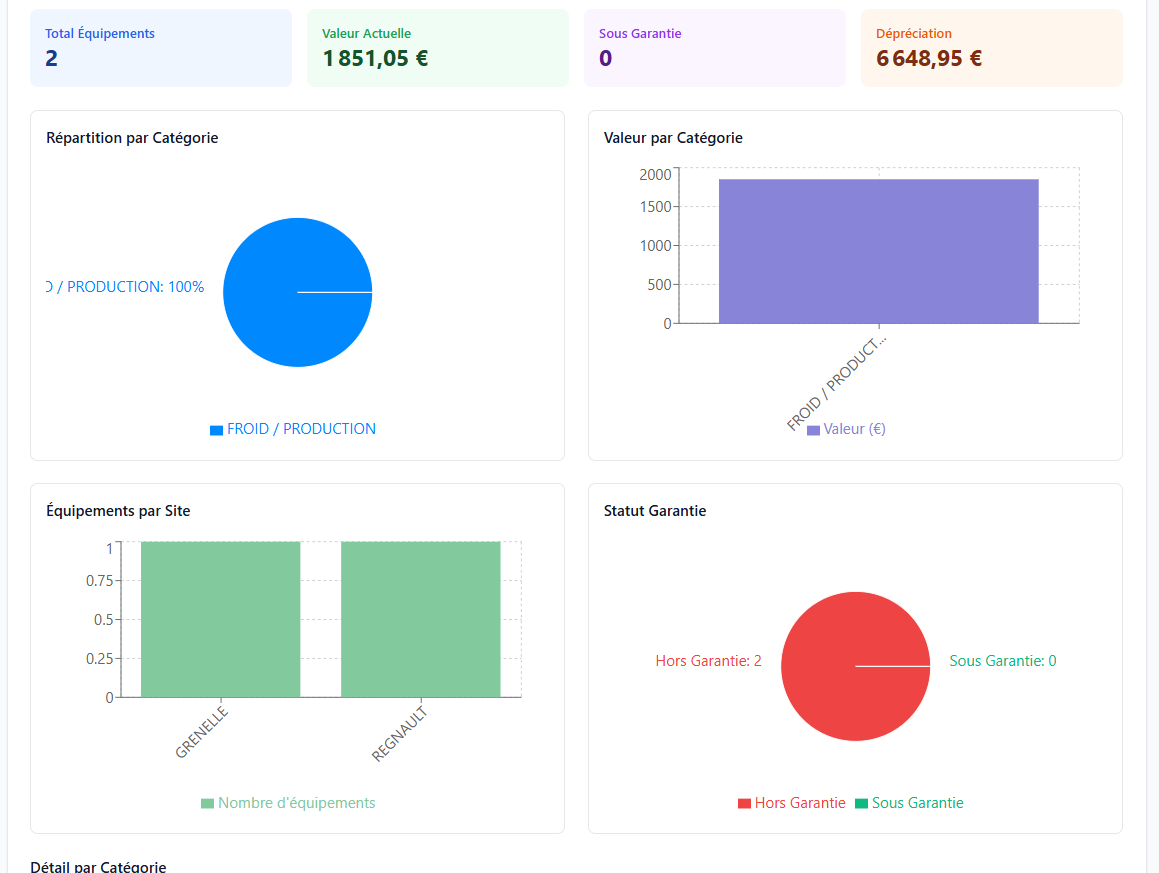Viewport: 1159px width, 873px height.
Task: Click the Total Équipements stat card
Action: point(160,47)
